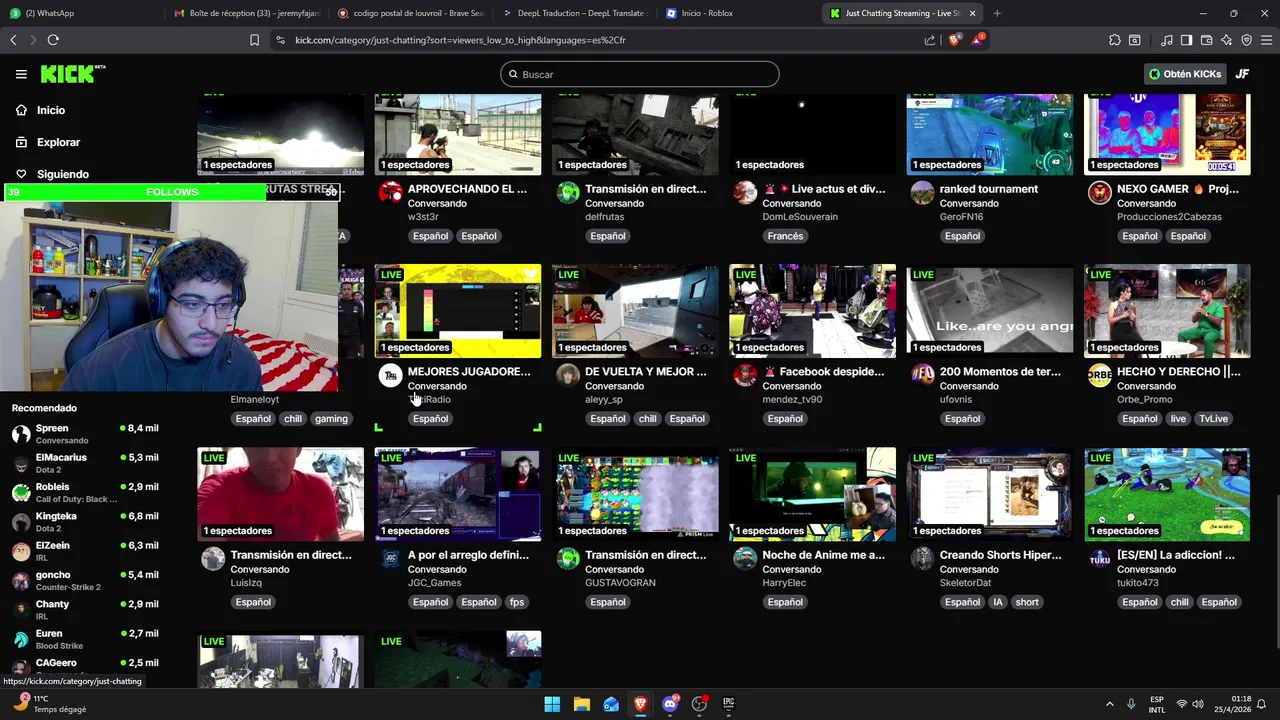Open recommended channel Spreen

click(x=85, y=434)
